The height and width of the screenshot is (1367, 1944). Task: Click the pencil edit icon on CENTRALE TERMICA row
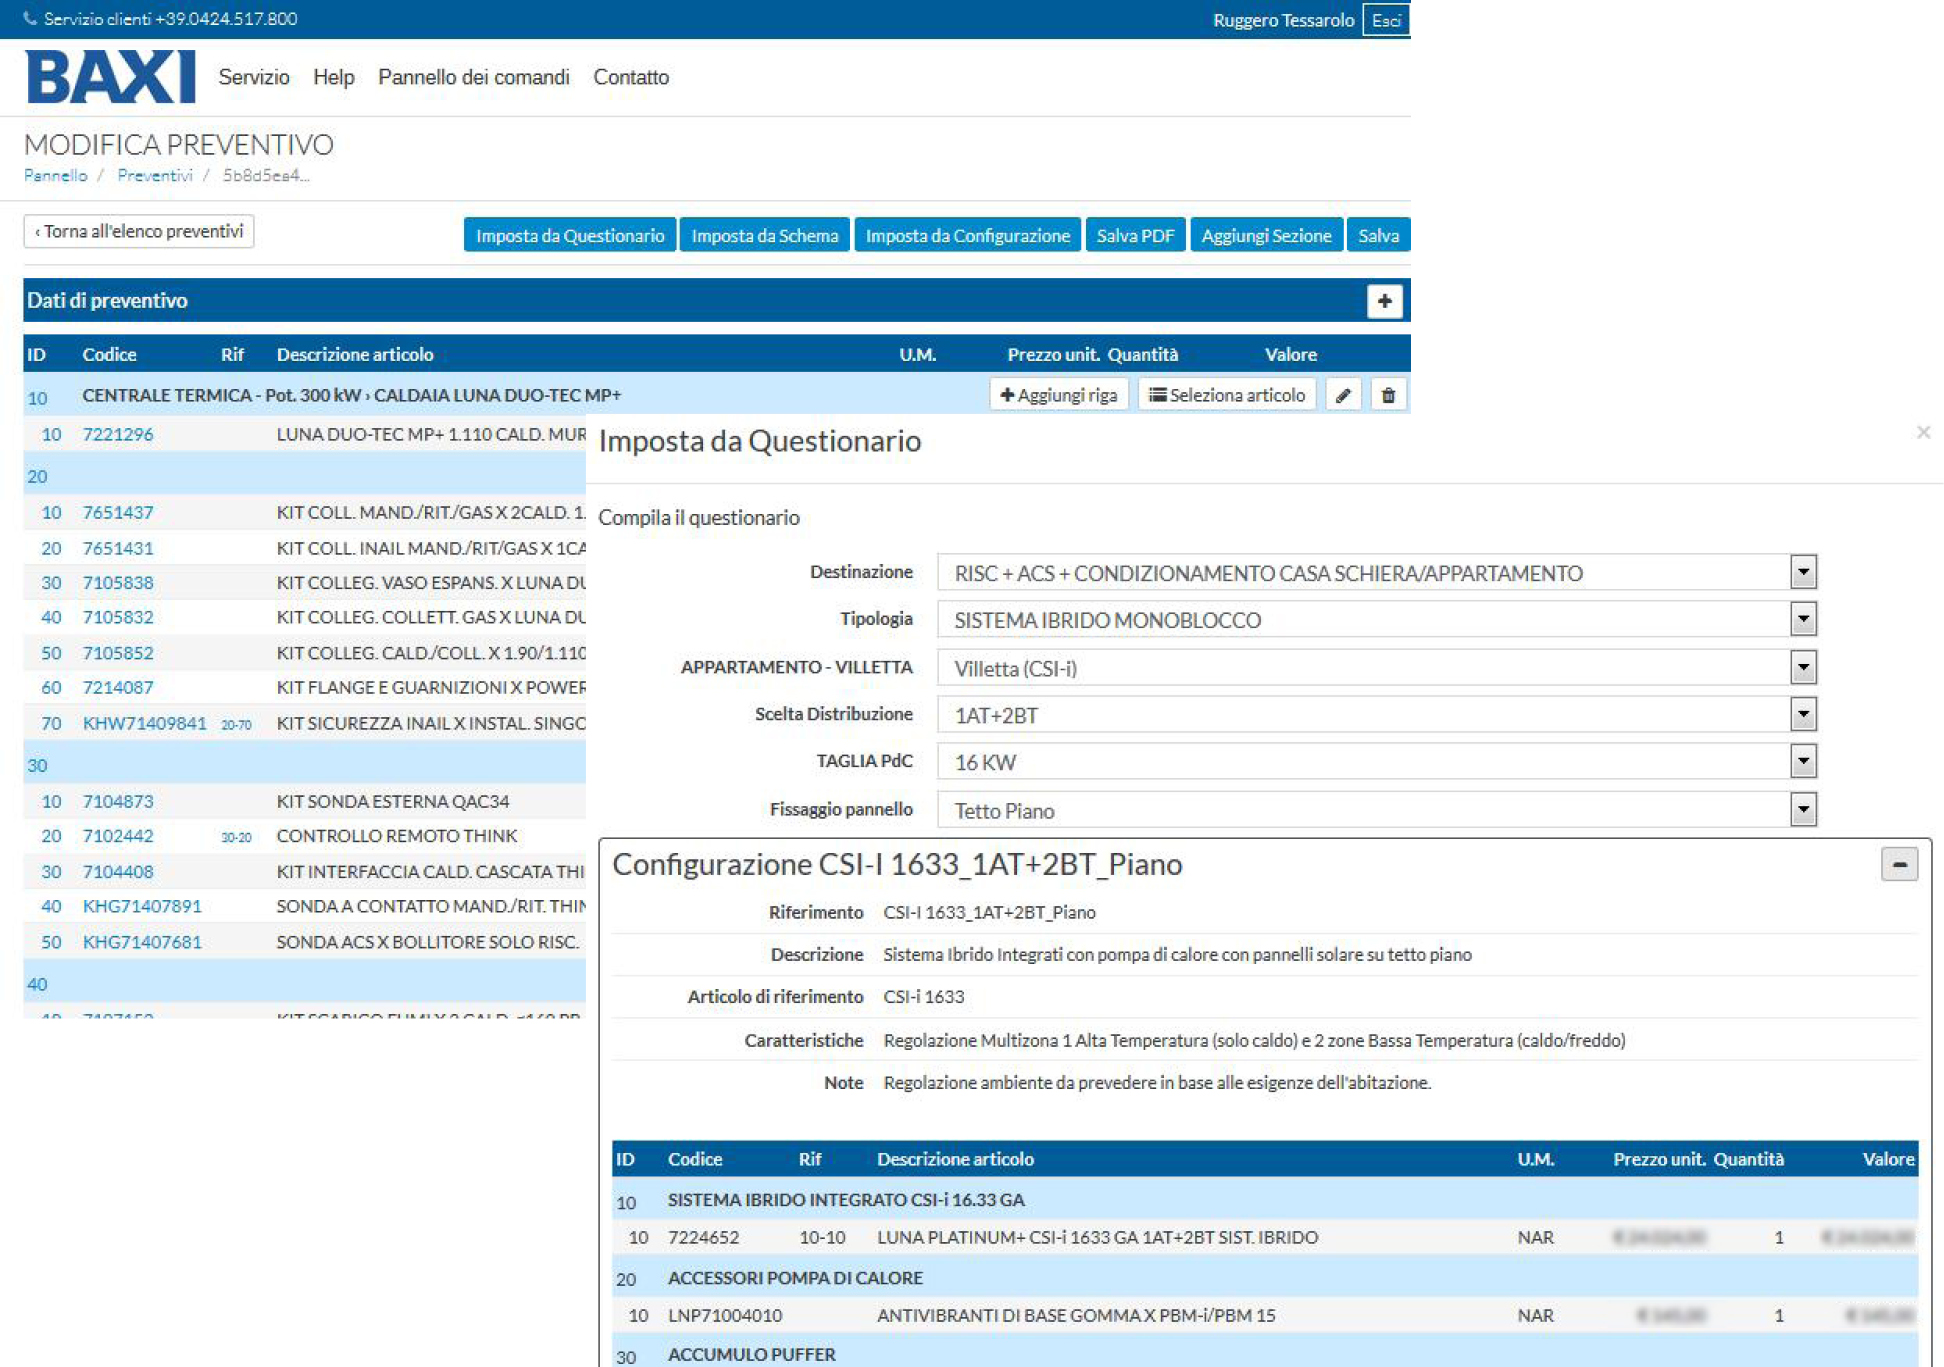click(x=1343, y=395)
